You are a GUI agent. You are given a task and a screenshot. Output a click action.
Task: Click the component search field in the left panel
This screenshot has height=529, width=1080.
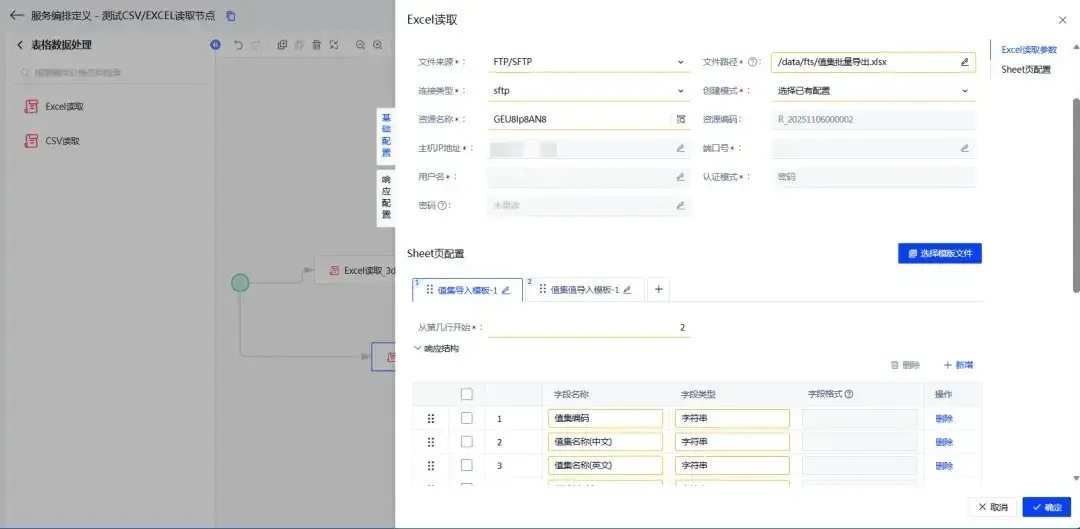(x=110, y=72)
